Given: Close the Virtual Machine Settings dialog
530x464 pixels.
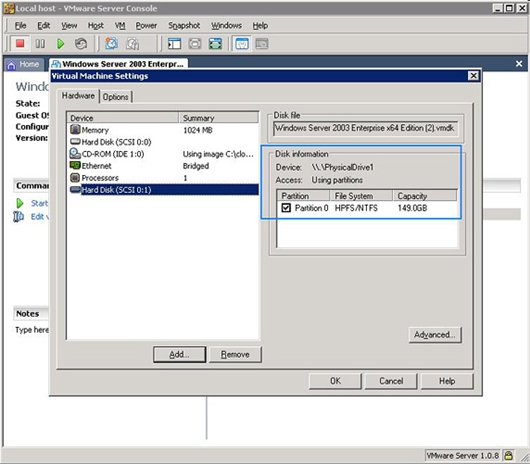Looking at the screenshot, I should tap(473, 76).
